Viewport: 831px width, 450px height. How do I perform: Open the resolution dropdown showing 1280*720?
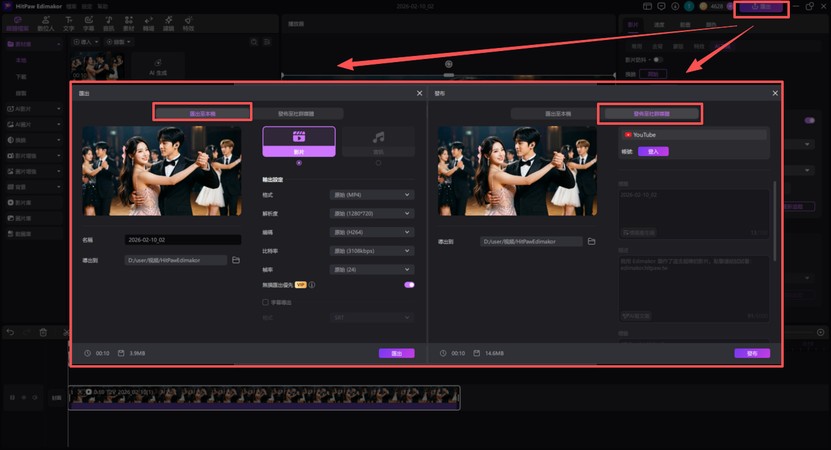371,213
